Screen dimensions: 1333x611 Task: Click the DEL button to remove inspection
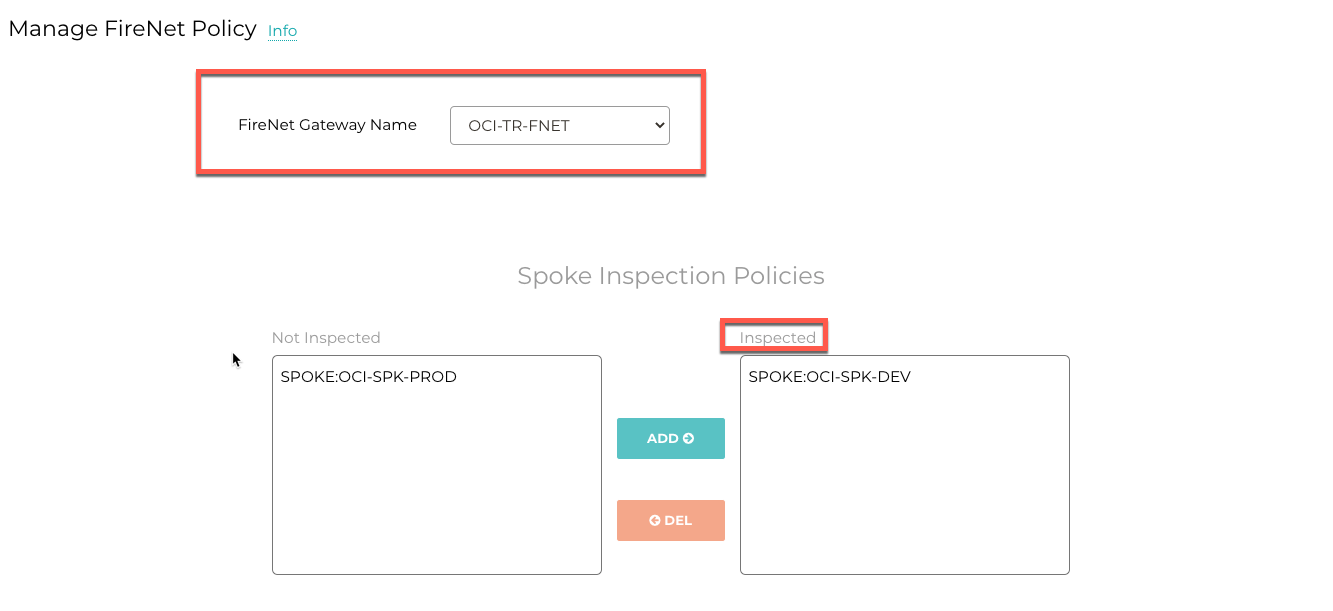coord(670,520)
